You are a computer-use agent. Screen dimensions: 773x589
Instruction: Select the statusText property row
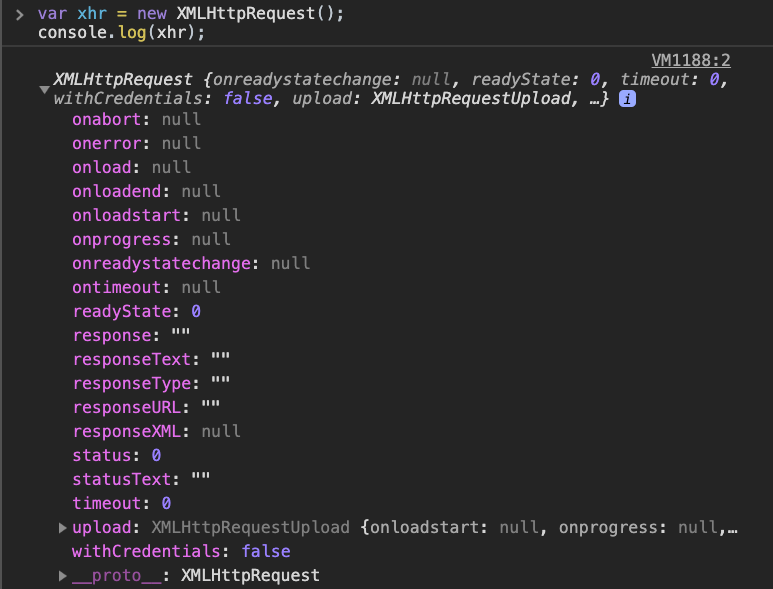point(141,480)
